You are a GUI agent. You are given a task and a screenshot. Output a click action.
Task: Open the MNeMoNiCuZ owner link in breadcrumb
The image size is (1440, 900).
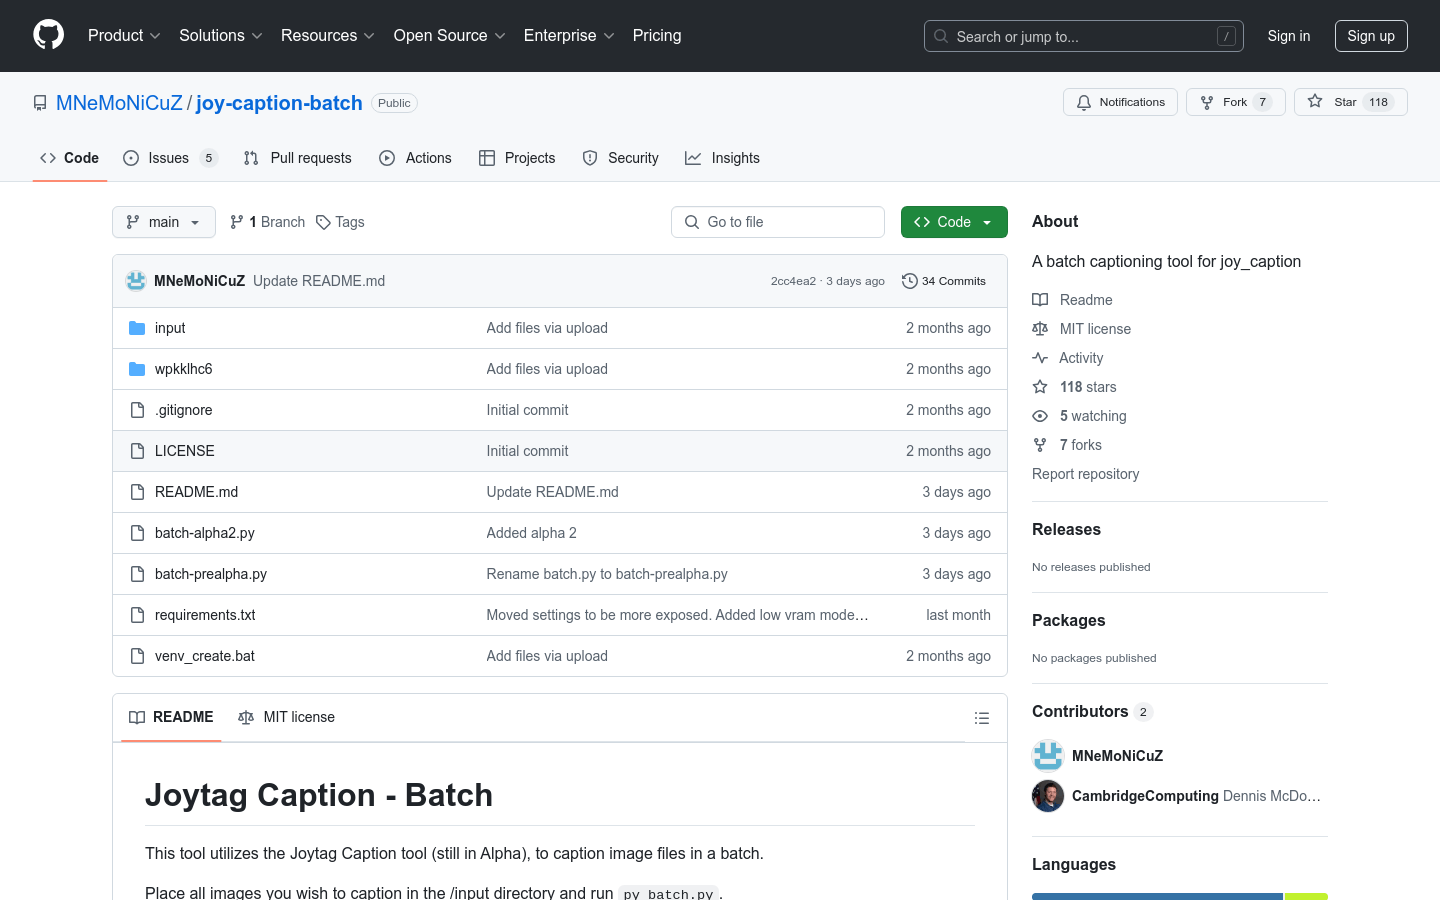point(119,103)
